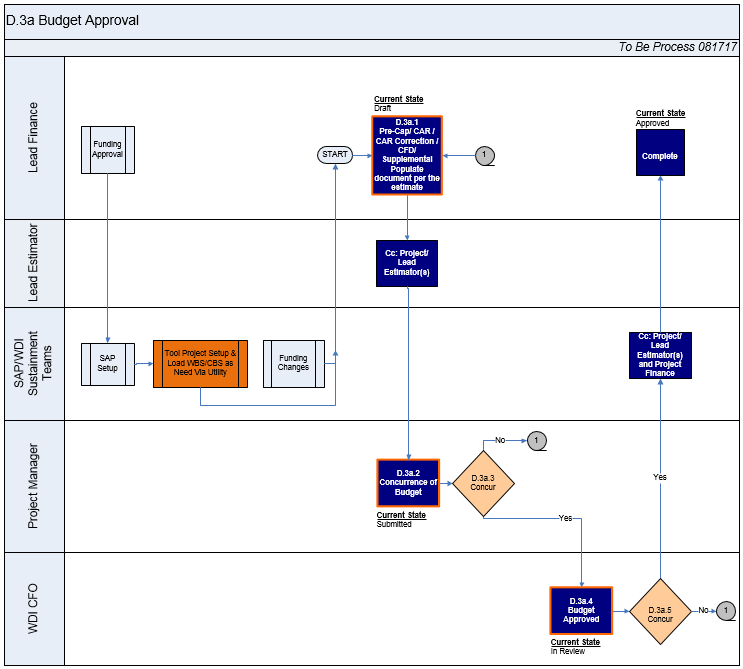Click the START terminator shape
743x669 pixels.
(335, 155)
